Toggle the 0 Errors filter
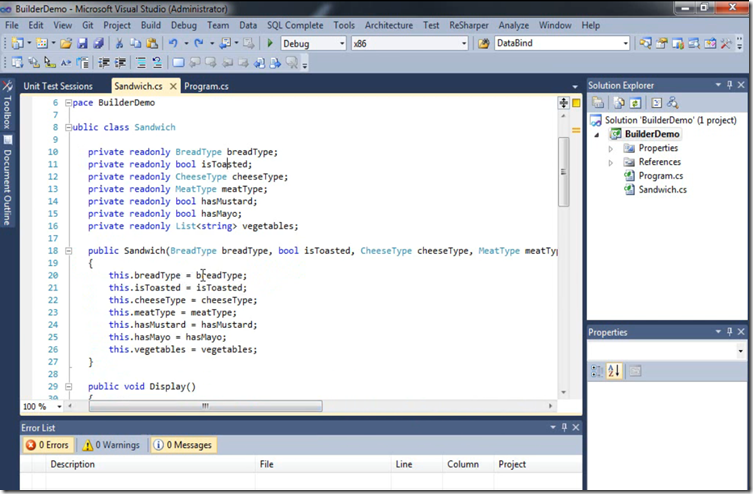Image resolution: width=753 pixels, height=494 pixels. (48, 445)
